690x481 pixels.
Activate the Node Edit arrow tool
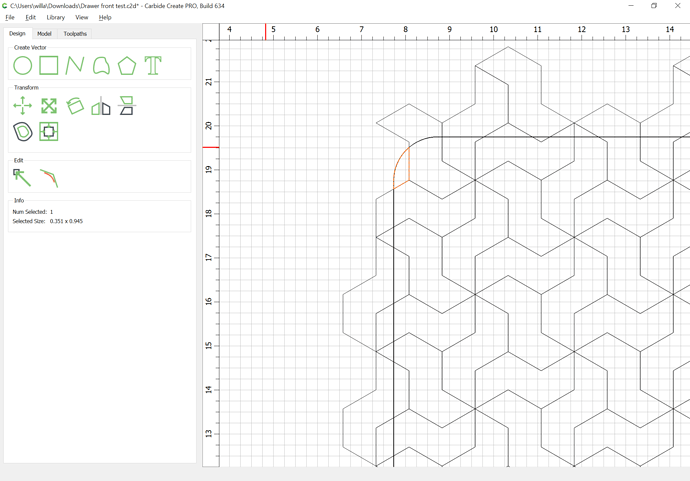22,178
